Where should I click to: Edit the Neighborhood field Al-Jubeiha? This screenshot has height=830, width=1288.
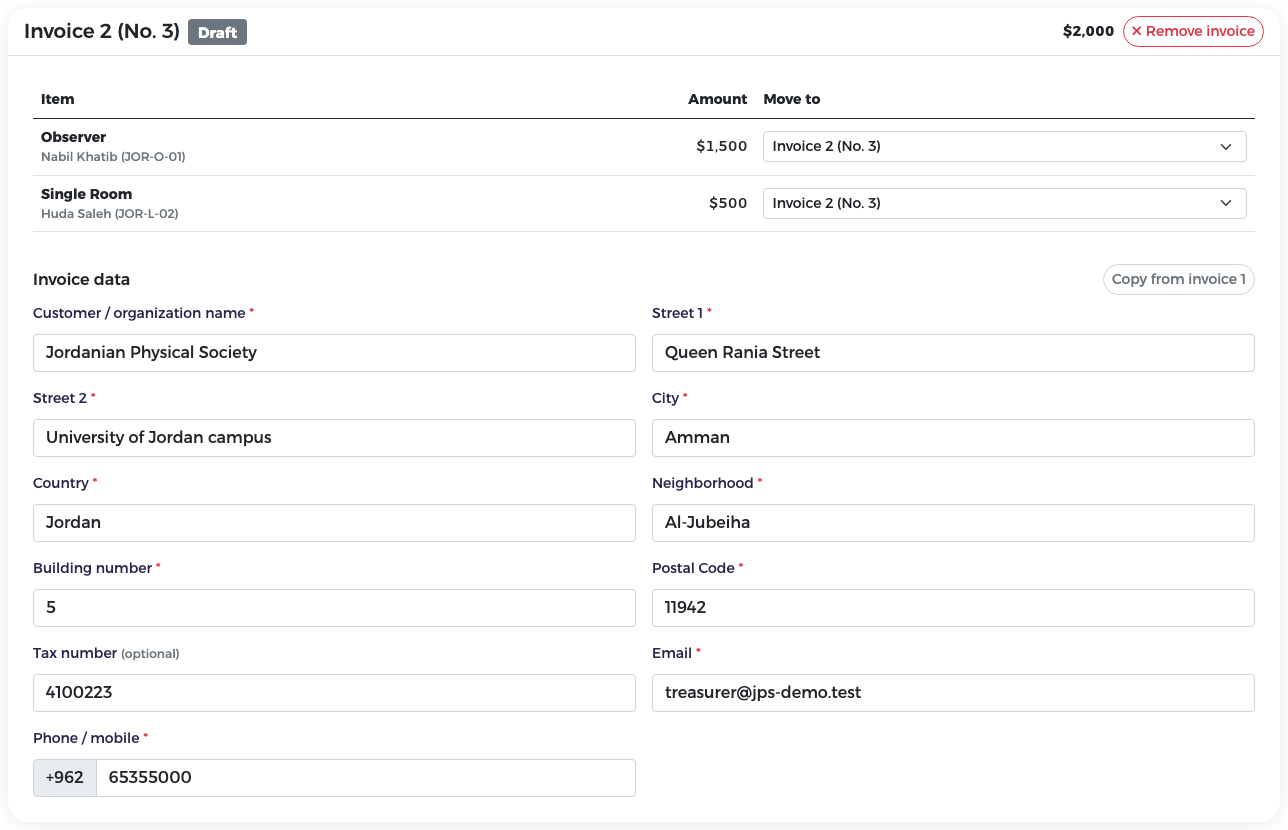point(952,522)
